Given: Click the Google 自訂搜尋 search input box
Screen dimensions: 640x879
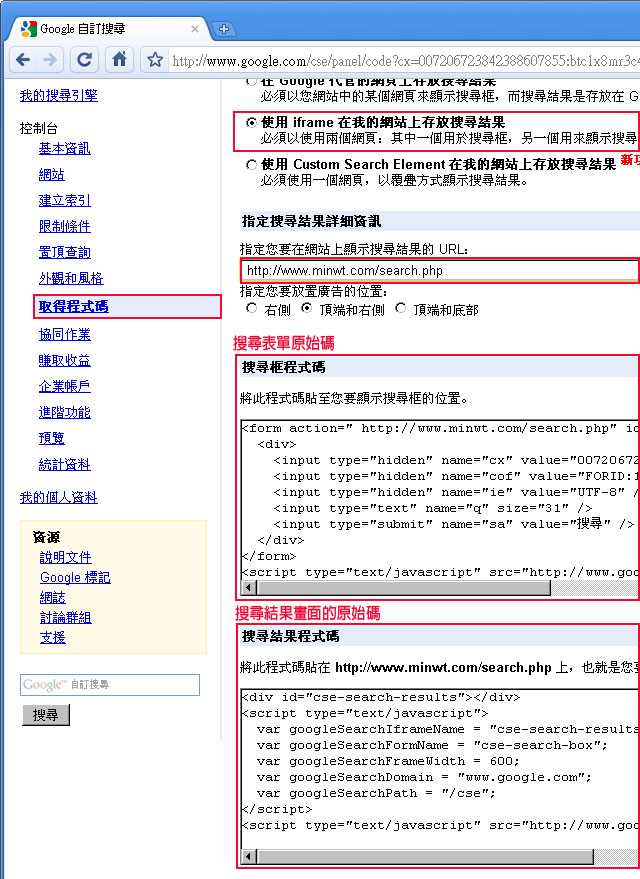Looking at the screenshot, I should click(x=110, y=684).
